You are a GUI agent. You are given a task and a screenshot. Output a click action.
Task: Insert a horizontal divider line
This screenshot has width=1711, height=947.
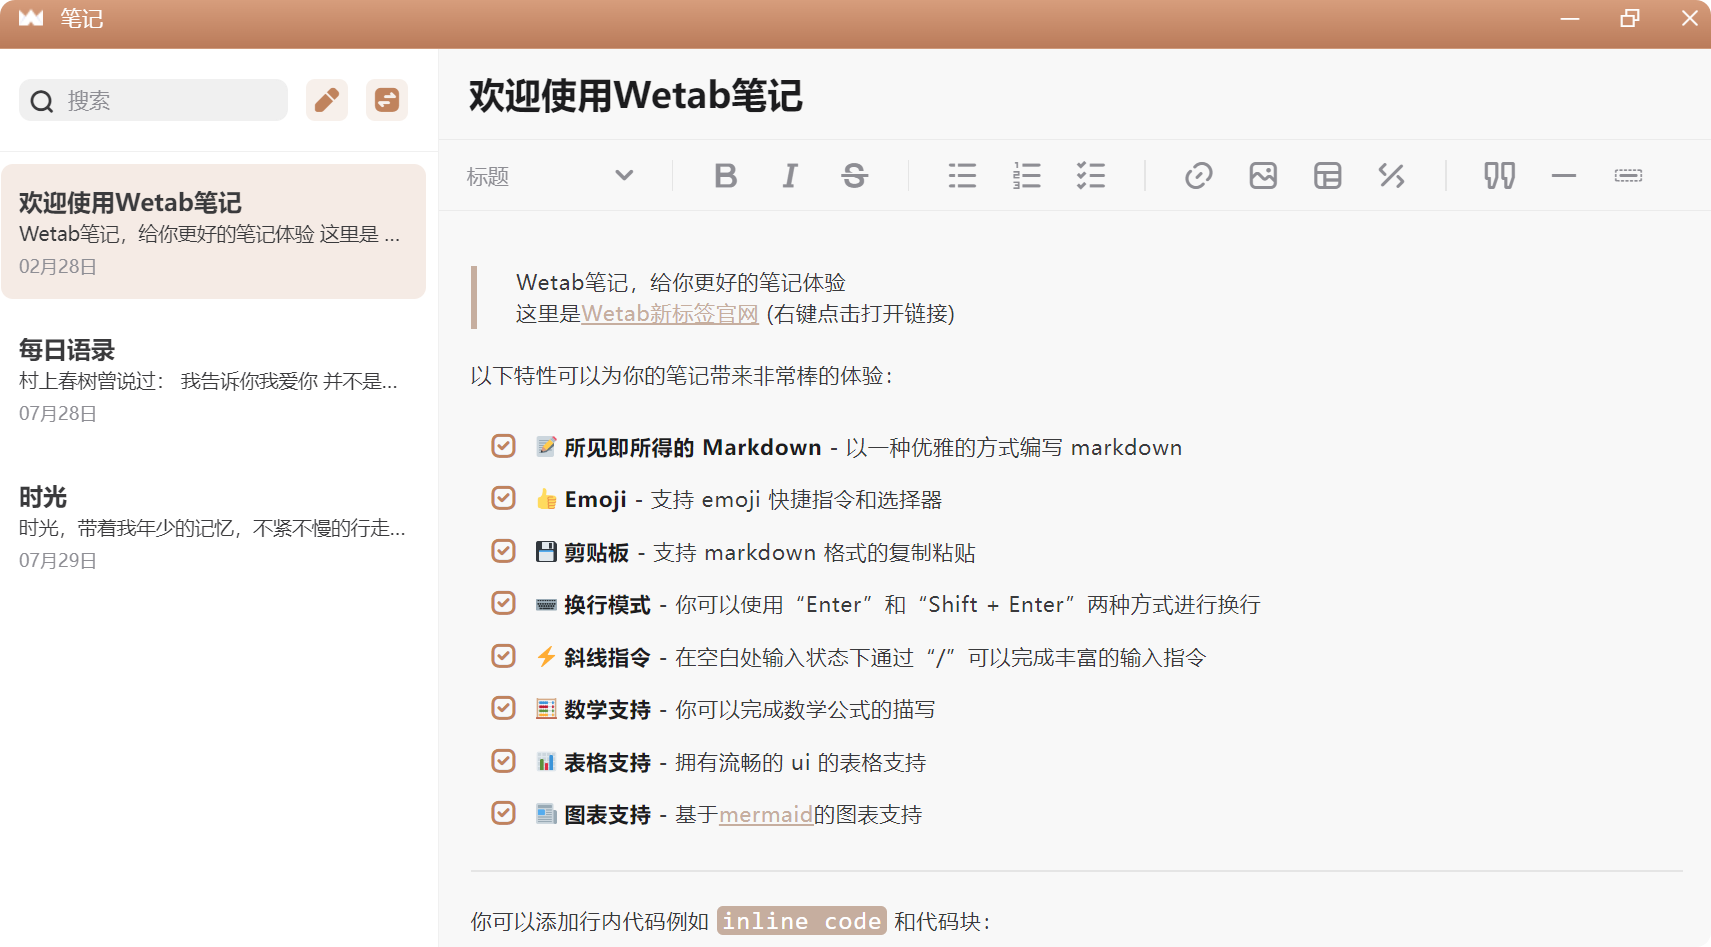(x=1564, y=176)
